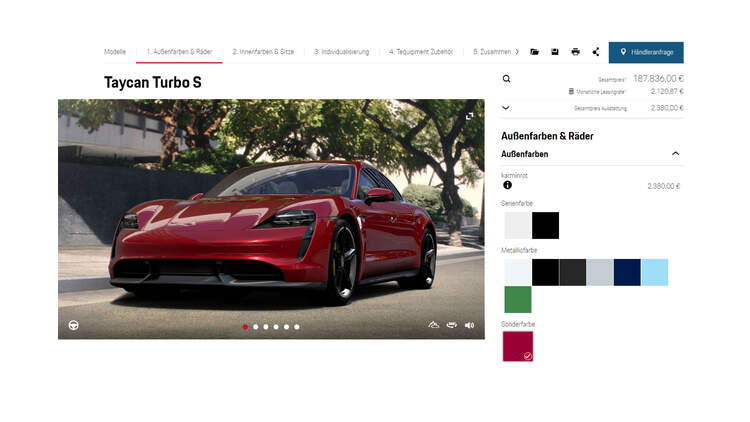750x422 pixels.
Task: Toggle the car sound speaker icon
Action: pyautogui.click(x=469, y=325)
